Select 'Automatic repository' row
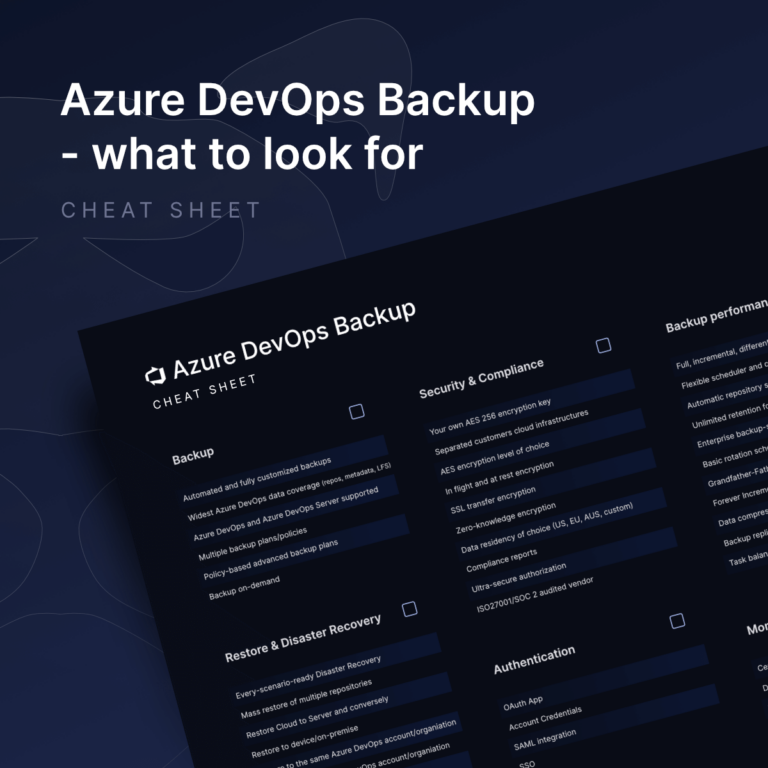The image size is (768, 768). click(727, 396)
